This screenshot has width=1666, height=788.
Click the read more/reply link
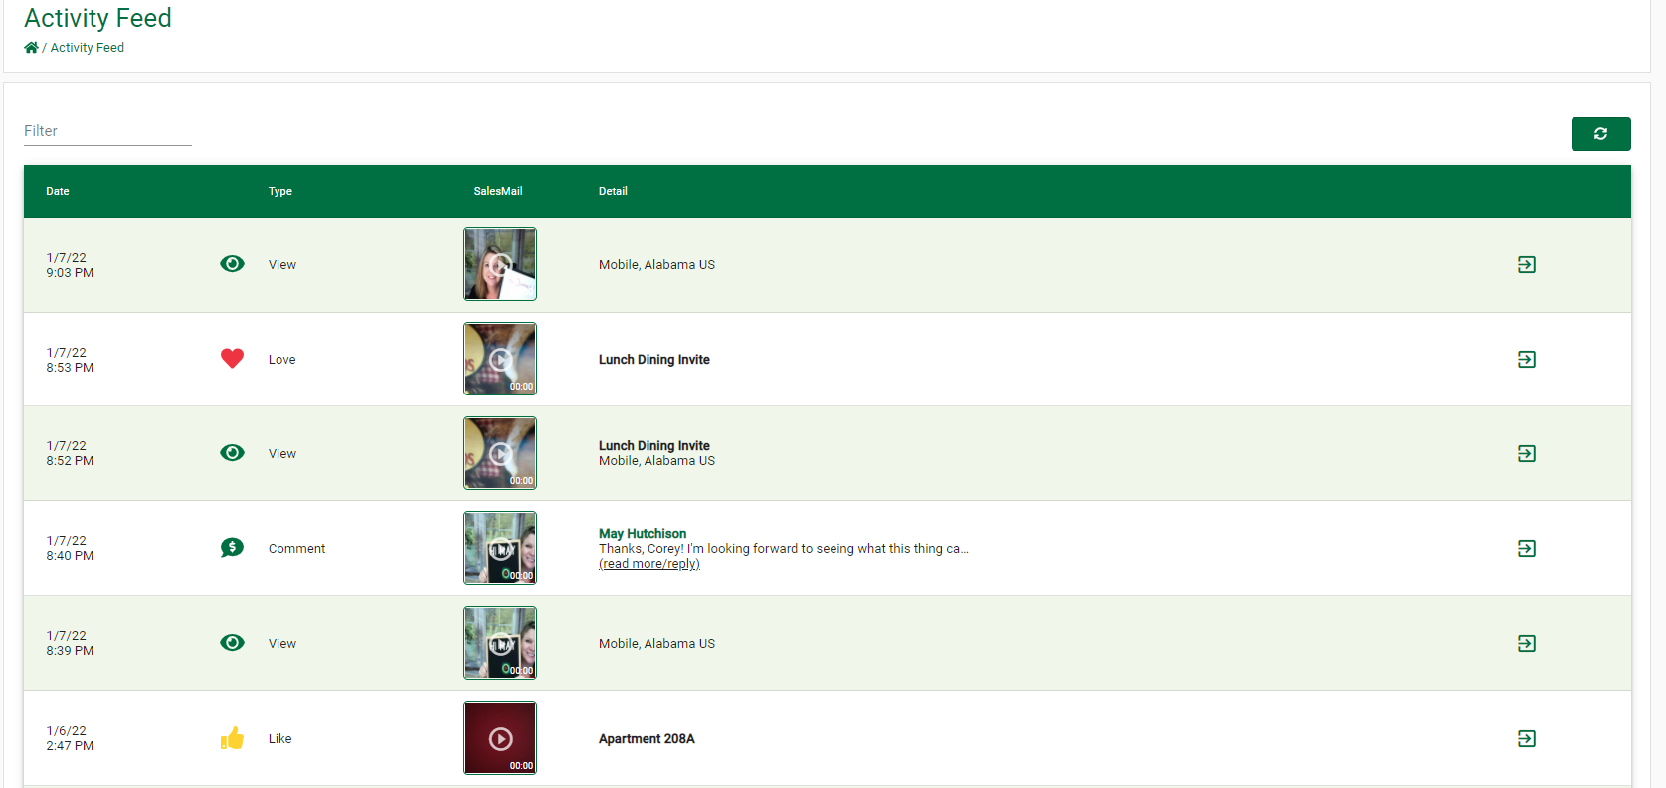click(649, 564)
